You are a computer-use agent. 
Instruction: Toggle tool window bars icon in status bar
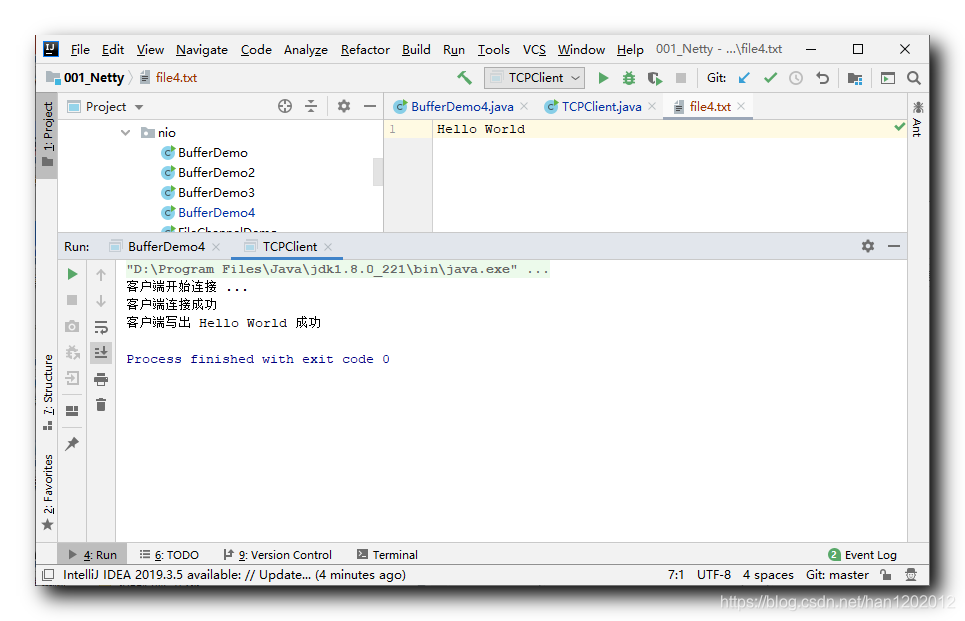pyautogui.click(x=48, y=575)
